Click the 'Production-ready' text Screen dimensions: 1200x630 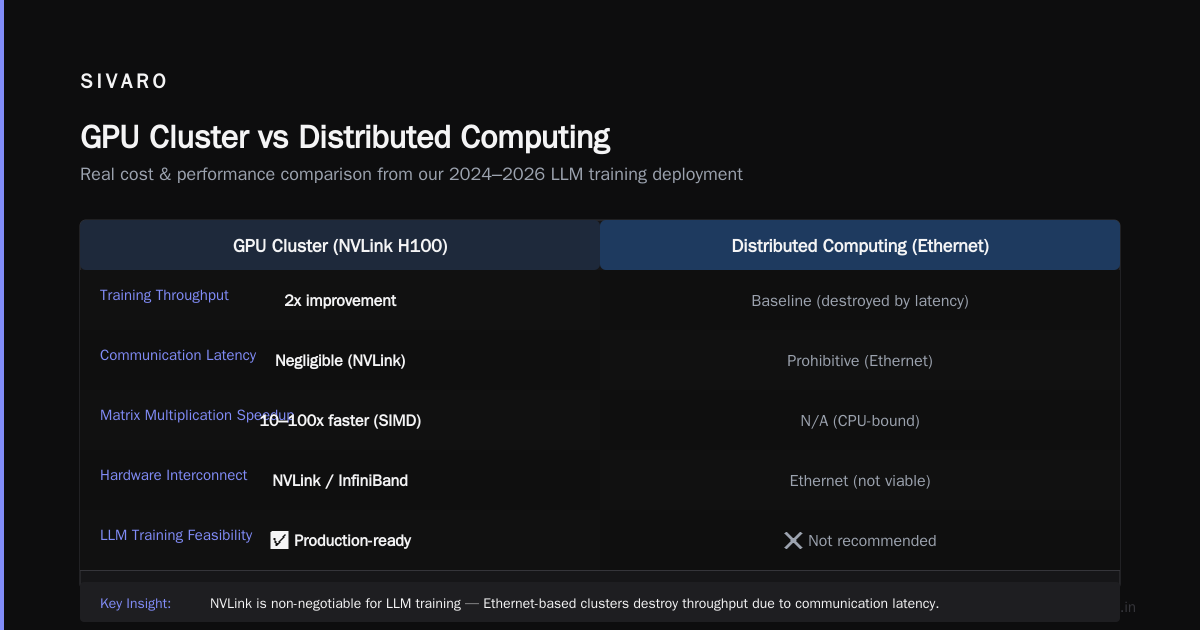[352, 540]
